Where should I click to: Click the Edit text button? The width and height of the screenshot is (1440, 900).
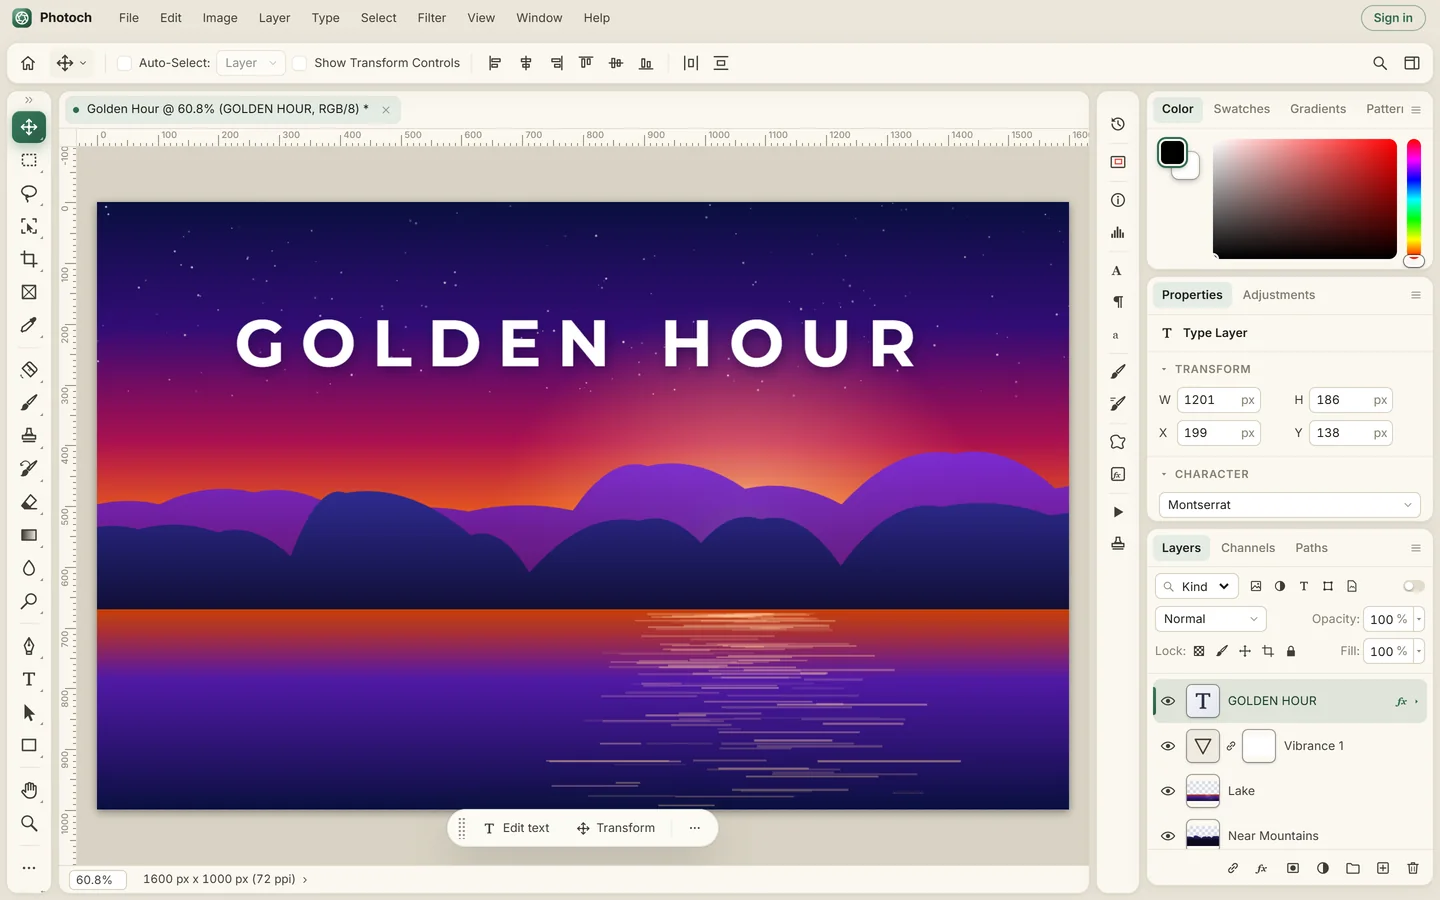[x=517, y=828]
